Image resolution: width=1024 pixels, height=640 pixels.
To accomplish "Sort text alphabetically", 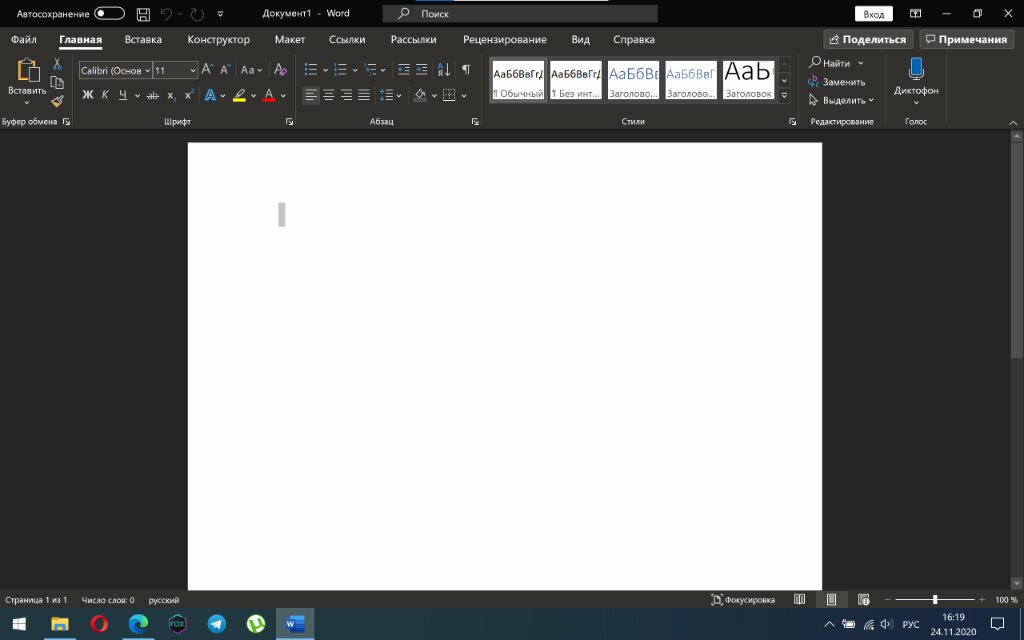I will [444, 69].
